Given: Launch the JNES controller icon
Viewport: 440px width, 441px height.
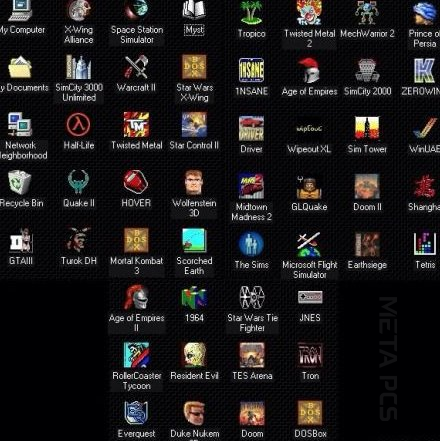Looking at the screenshot, I should [x=310, y=297].
